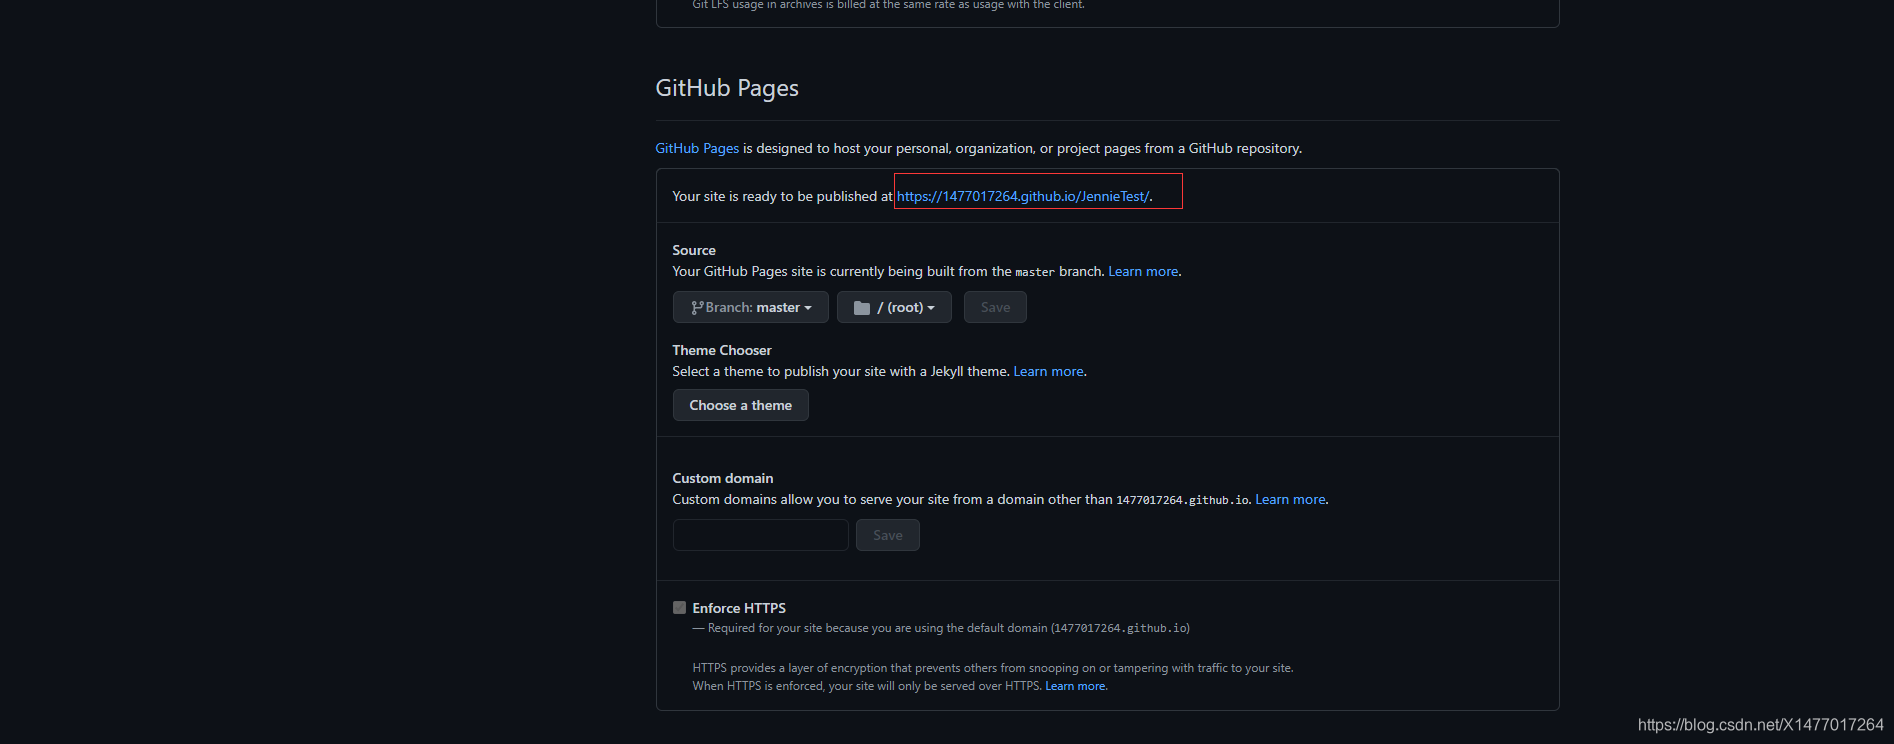Viewport: 1894px width, 744px height.
Task: Toggle the Enforce HTTPS checkbox
Action: click(679, 608)
